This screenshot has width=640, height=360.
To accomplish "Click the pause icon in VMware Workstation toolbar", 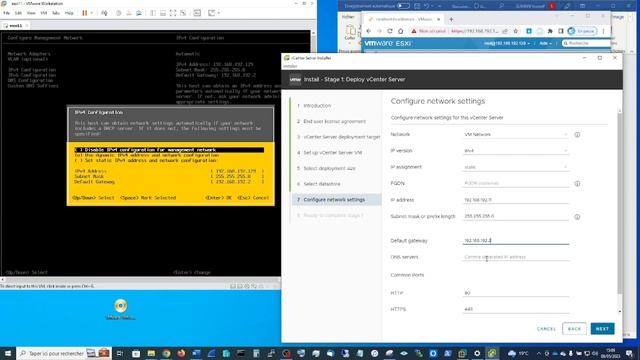I will [84, 13].
